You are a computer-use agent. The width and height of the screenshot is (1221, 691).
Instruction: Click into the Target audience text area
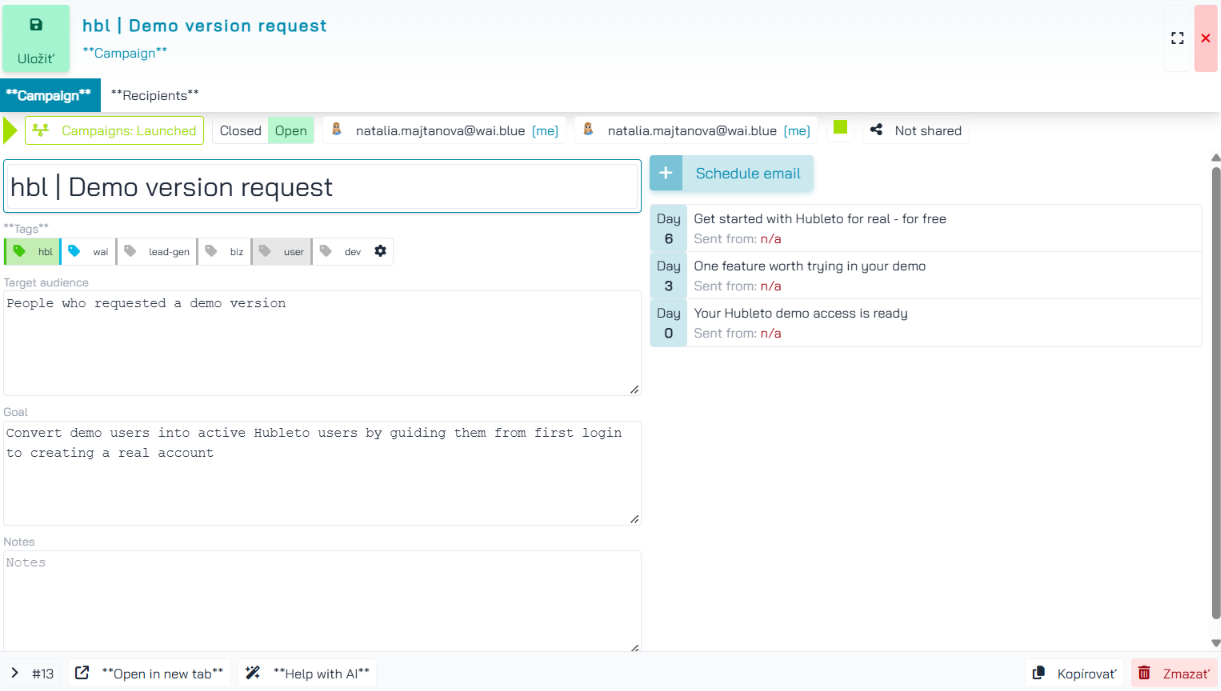tap(322, 343)
